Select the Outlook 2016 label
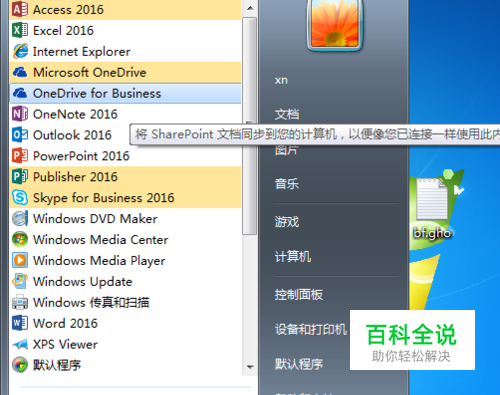This screenshot has width=500, height=395. [72, 135]
